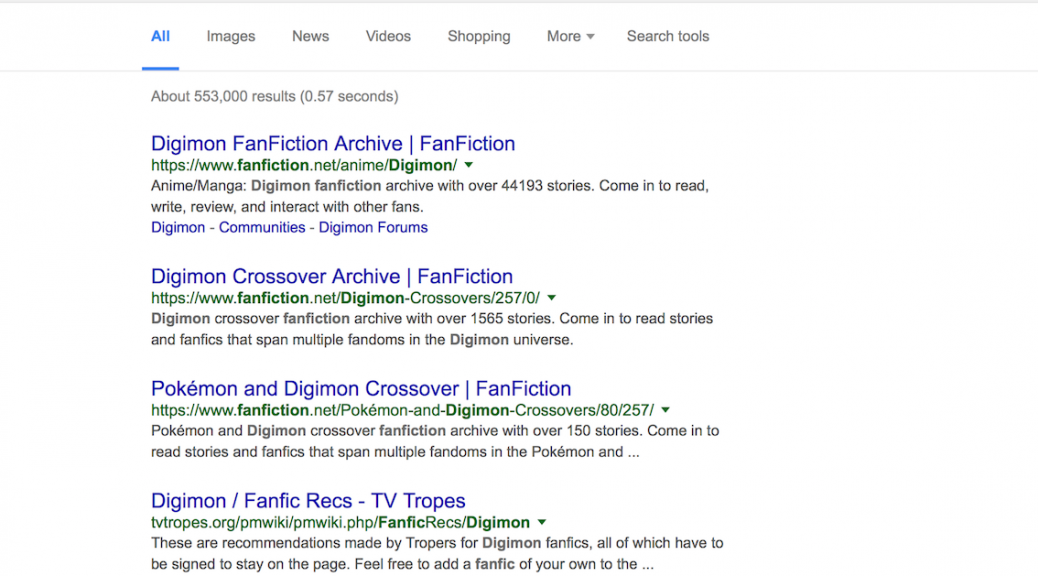Expand the More search categories dropdown
The height and width of the screenshot is (576, 1038).
click(570, 36)
